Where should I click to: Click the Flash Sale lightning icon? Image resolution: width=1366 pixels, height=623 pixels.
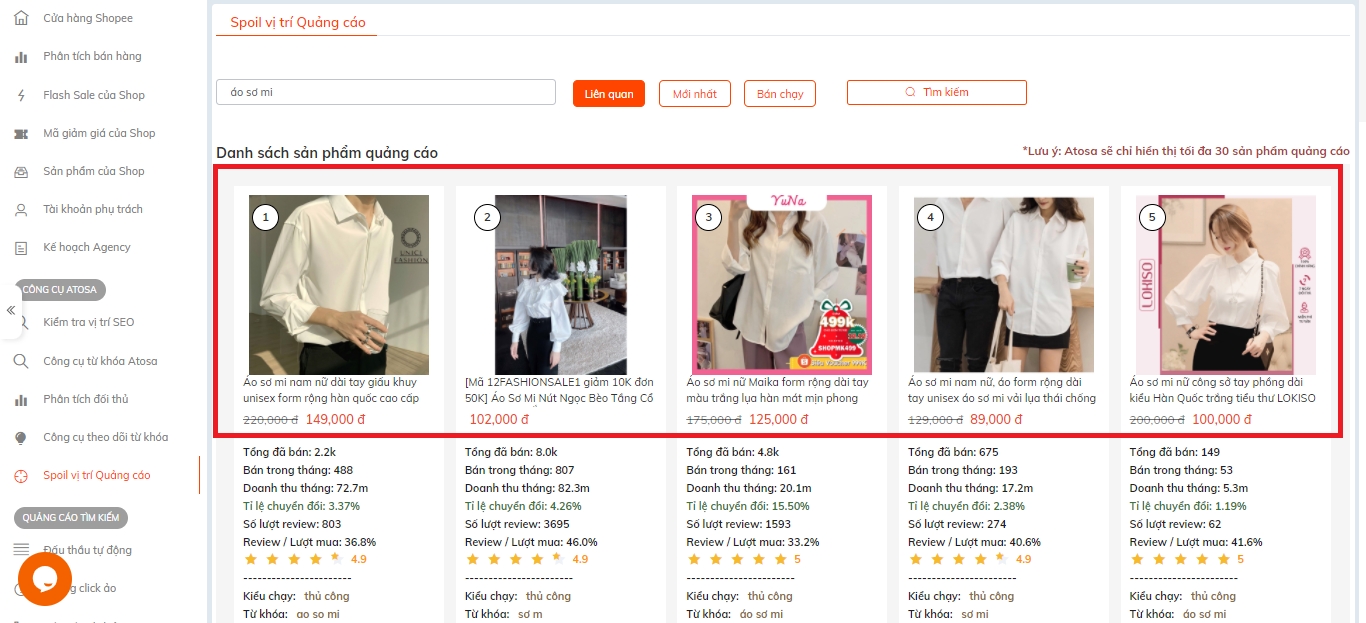click(x=21, y=95)
